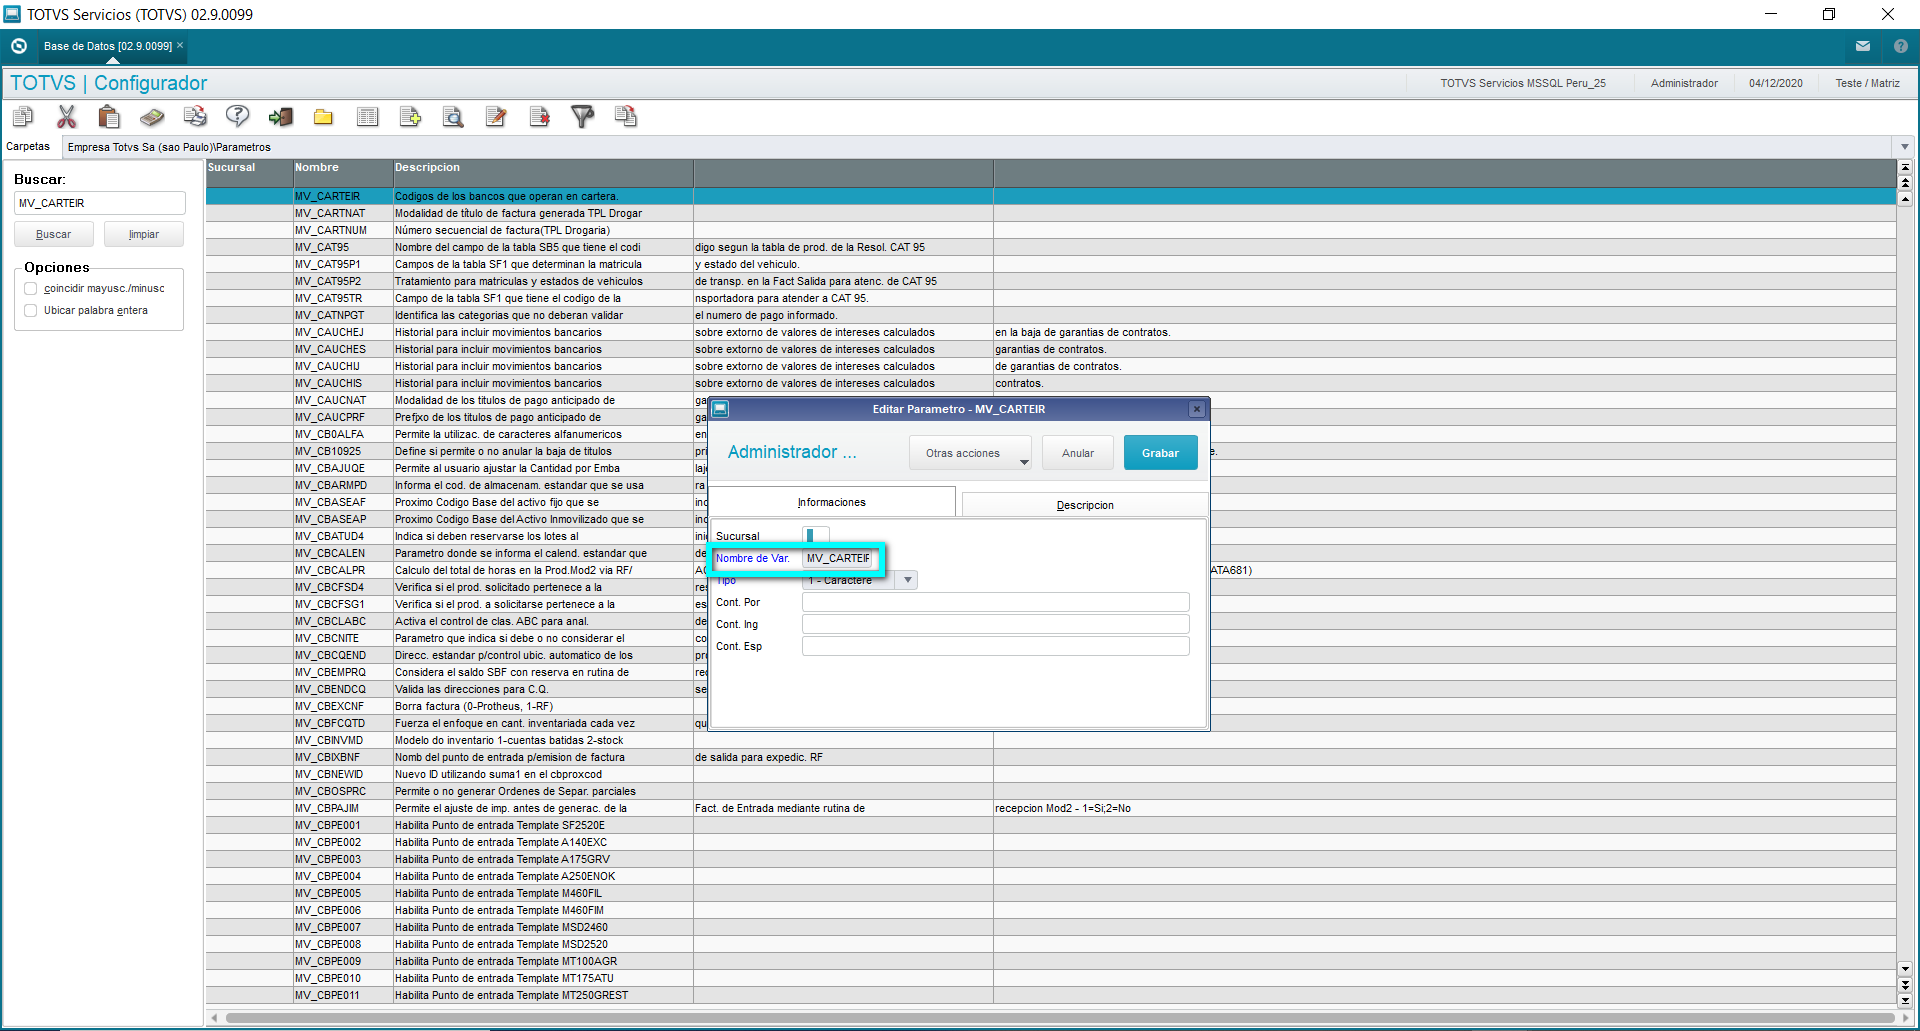Click the scroll-to-top arrow of grid
Image resolution: width=1920 pixels, height=1031 pixels.
pyautogui.click(x=1905, y=167)
